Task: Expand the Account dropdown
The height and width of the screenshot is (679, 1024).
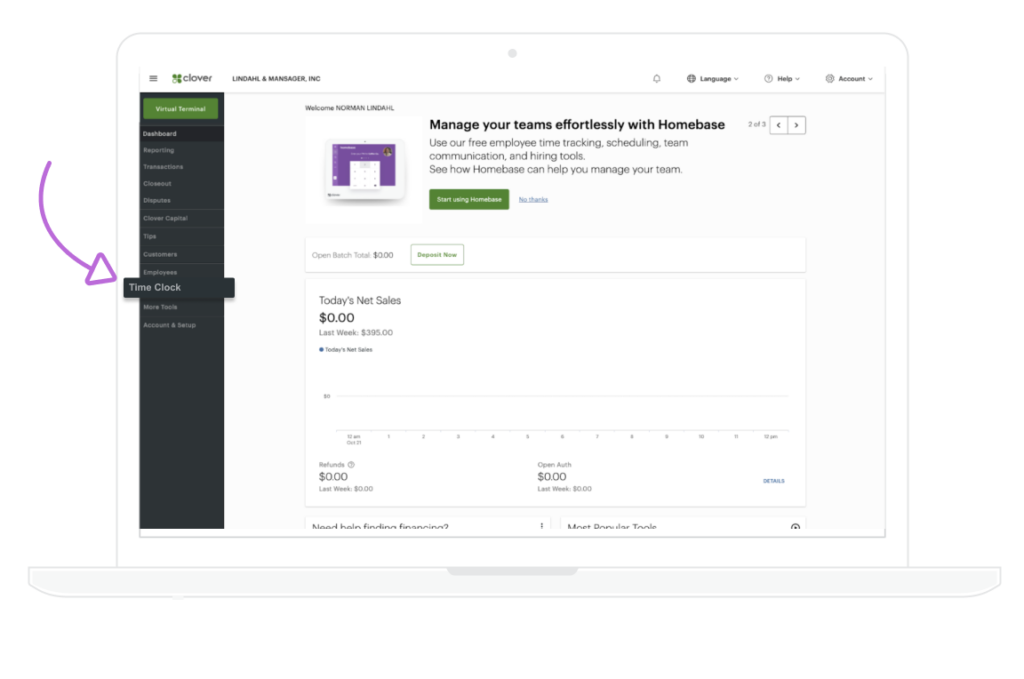Action: 849,79
